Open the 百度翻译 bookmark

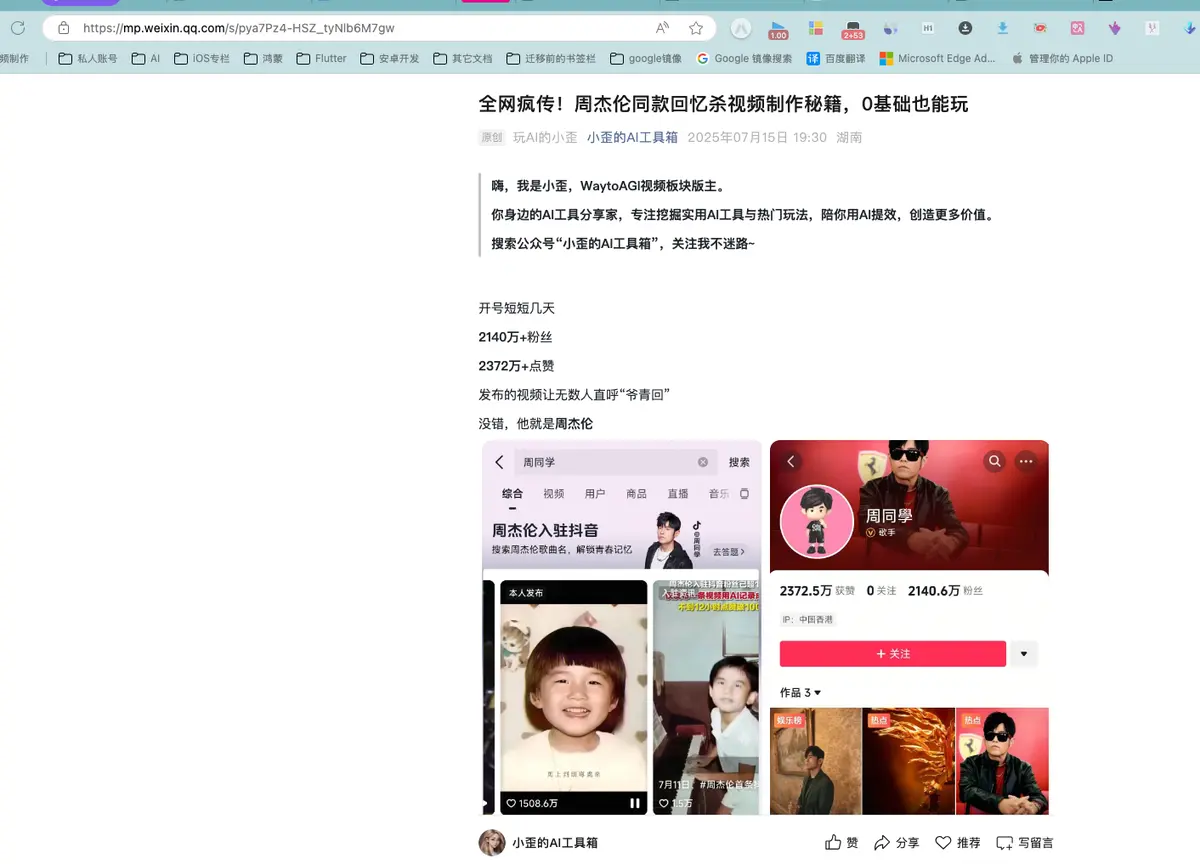(836, 59)
